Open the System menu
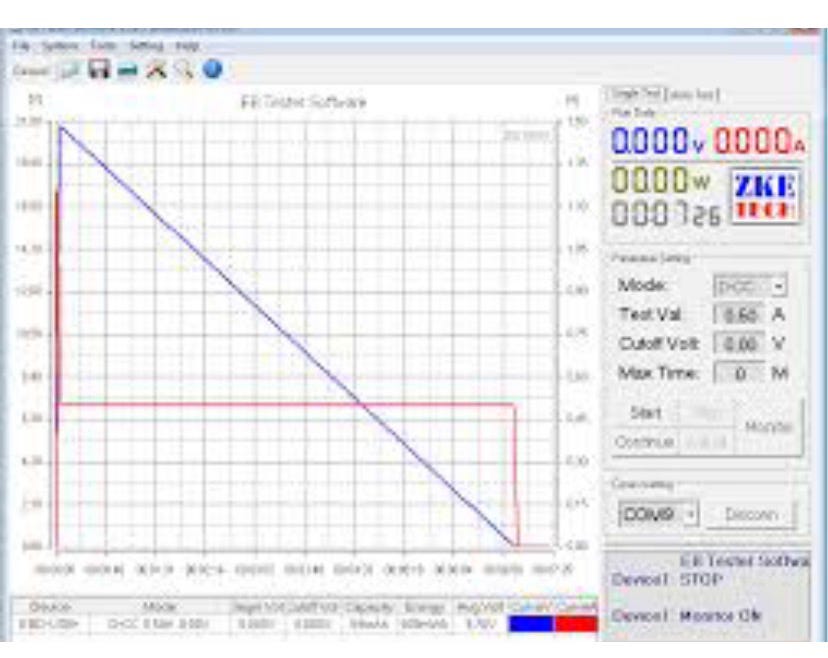The width and height of the screenshot is (828, 658). click(60, 46)
